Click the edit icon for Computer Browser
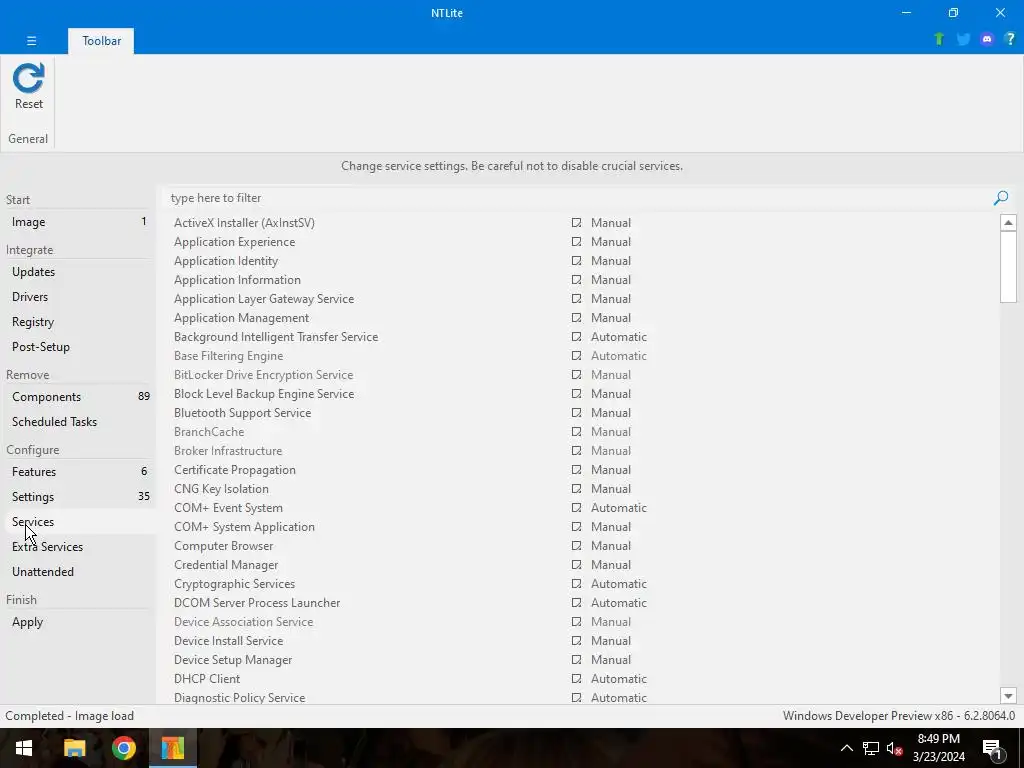 576,545
